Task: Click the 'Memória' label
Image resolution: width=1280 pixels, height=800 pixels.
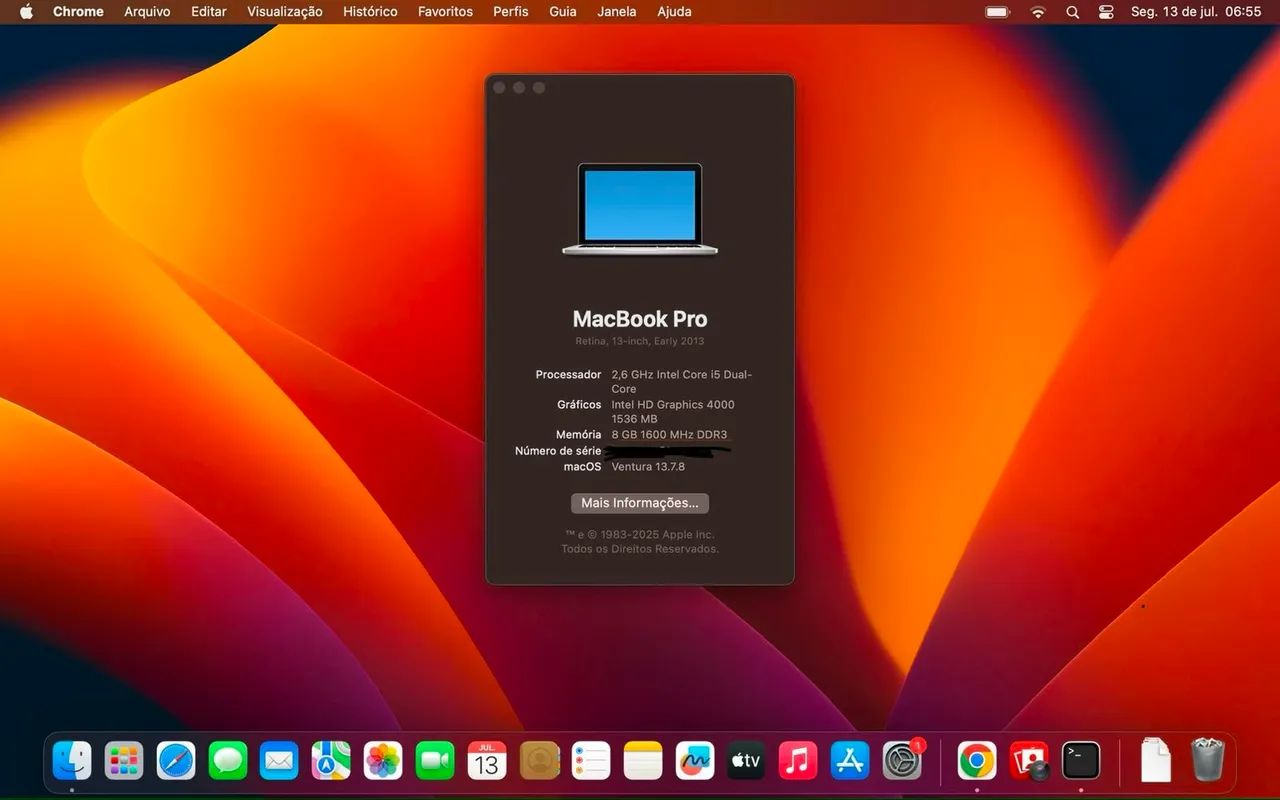Action: pos(579,435)
